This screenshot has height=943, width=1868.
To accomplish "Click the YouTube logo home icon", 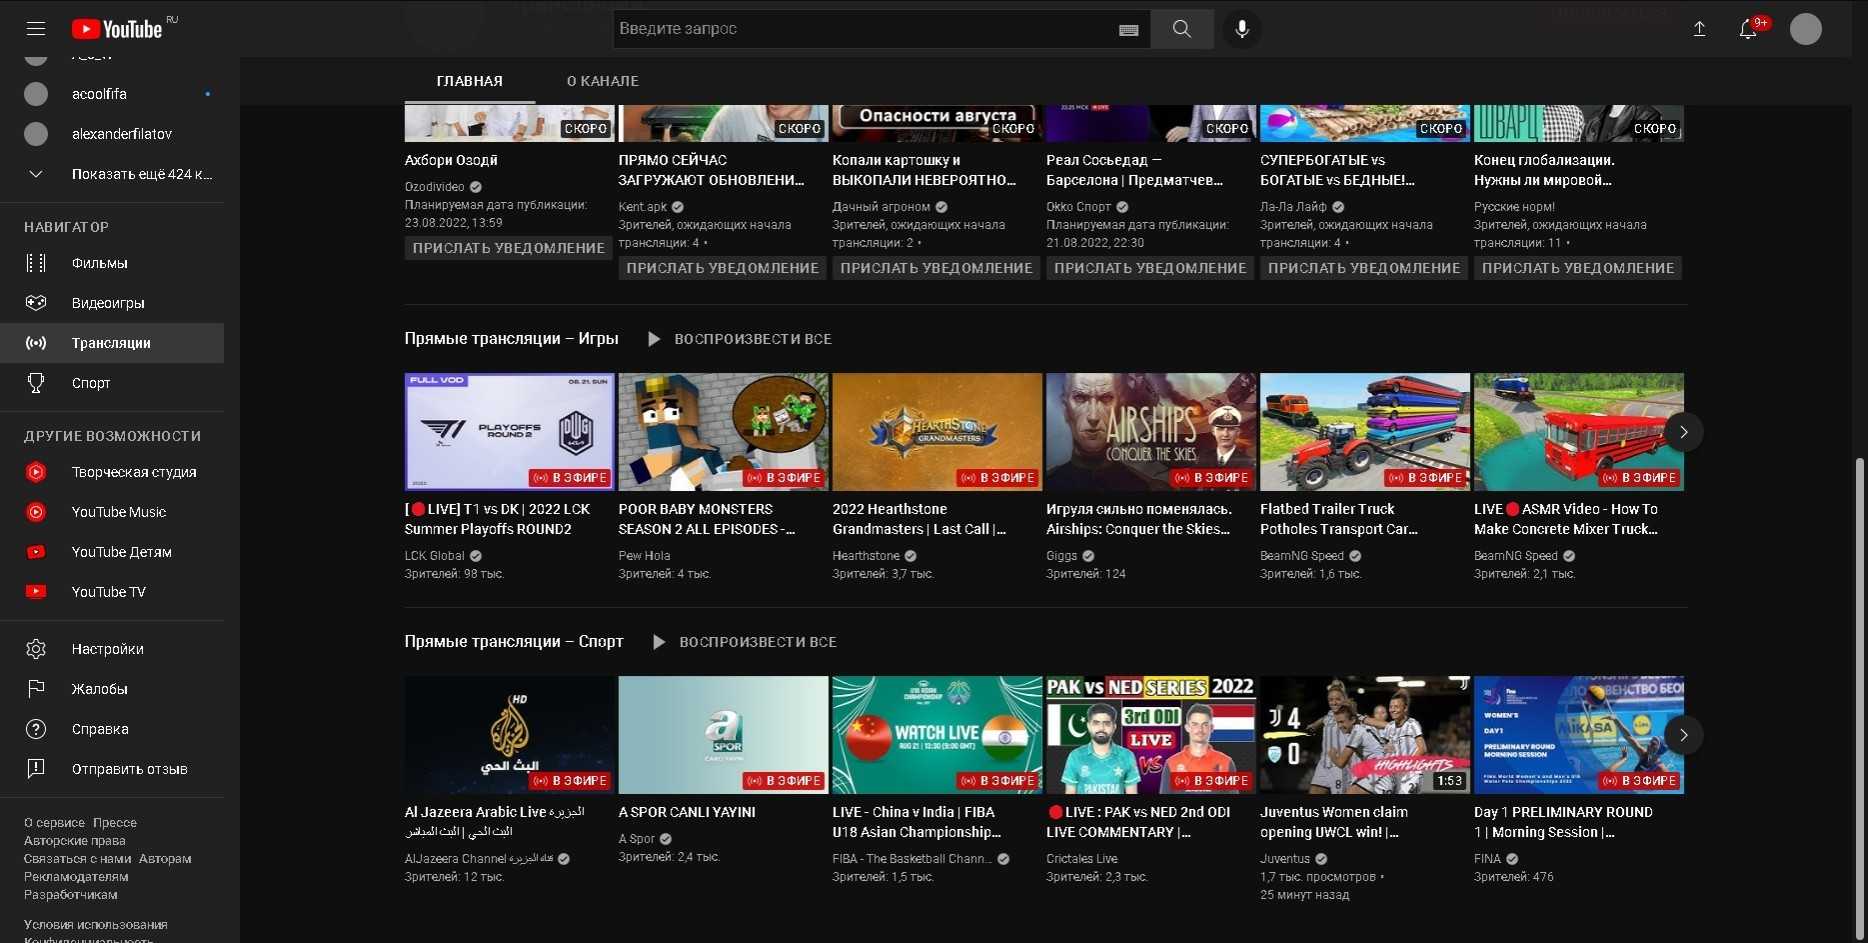I will (117, 29).
